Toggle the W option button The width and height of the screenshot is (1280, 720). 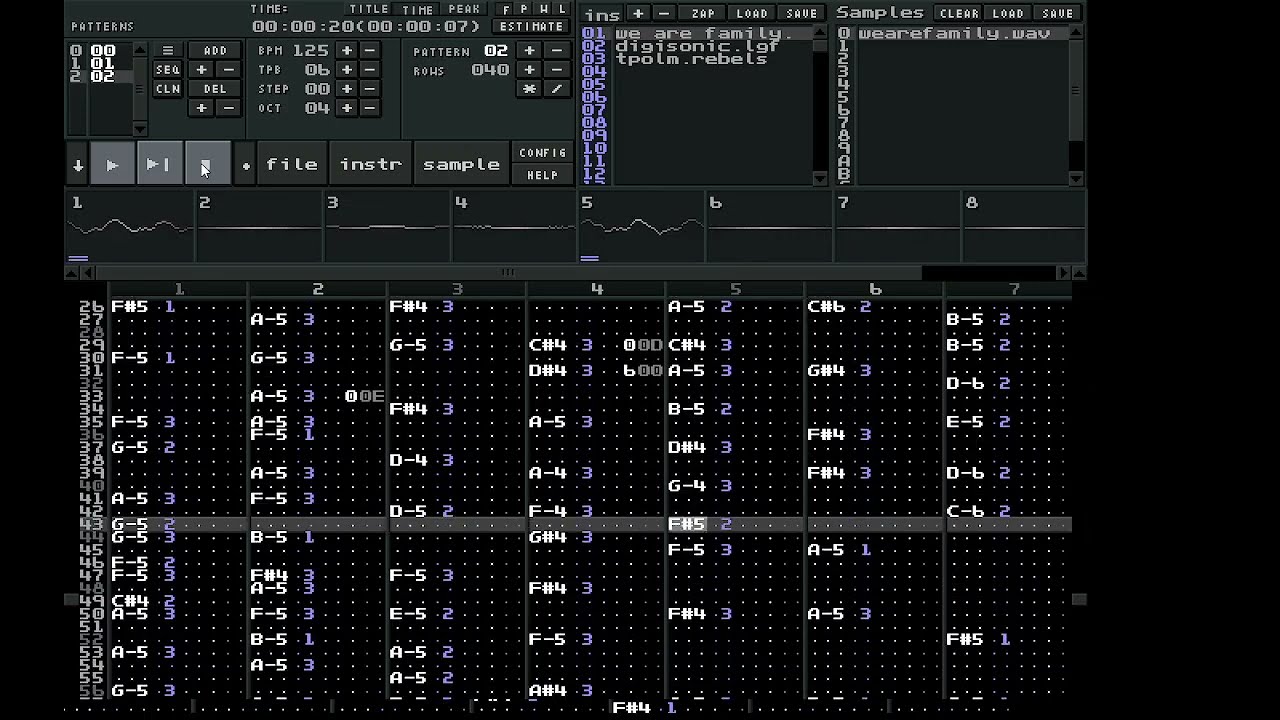tap(543, 9)
